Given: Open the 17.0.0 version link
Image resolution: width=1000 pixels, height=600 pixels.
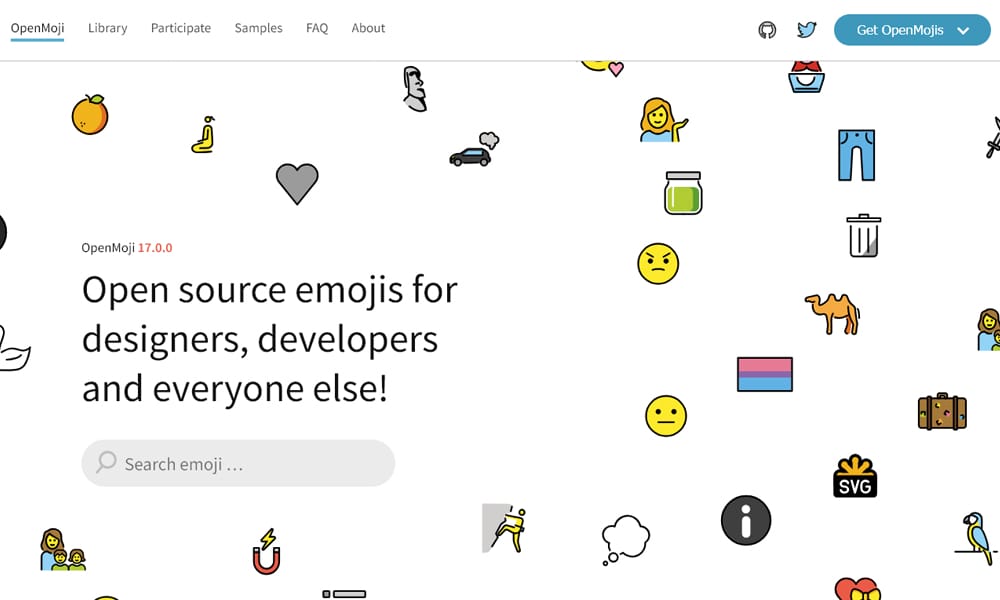Looking at the screenshot, I should click(x=155, y=247).
